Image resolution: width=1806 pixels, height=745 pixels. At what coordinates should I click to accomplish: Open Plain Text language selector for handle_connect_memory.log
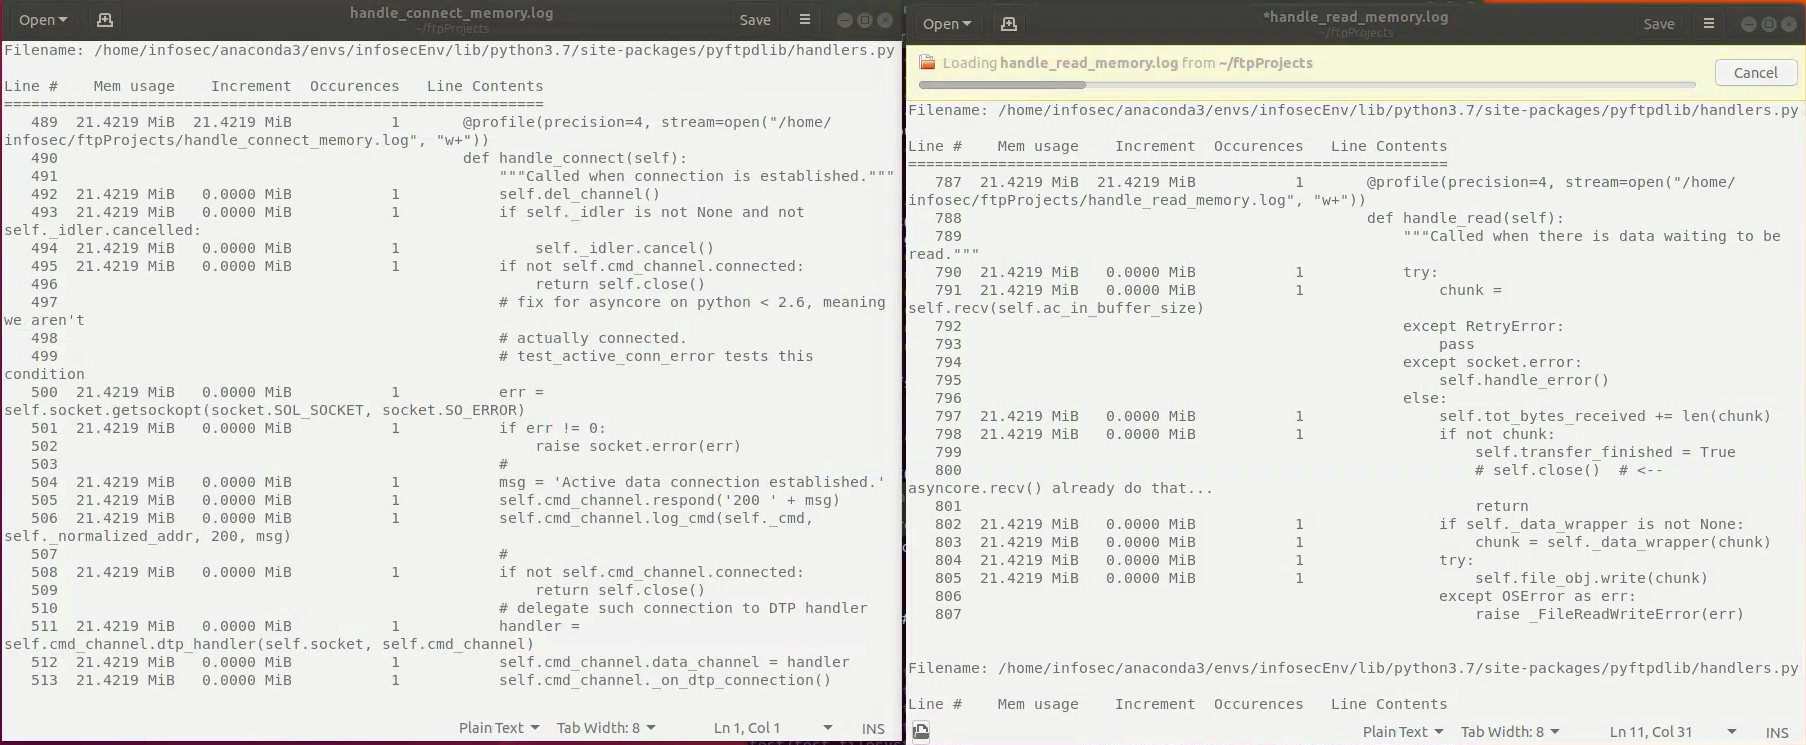pyautogui.click(x=498, y=728)
